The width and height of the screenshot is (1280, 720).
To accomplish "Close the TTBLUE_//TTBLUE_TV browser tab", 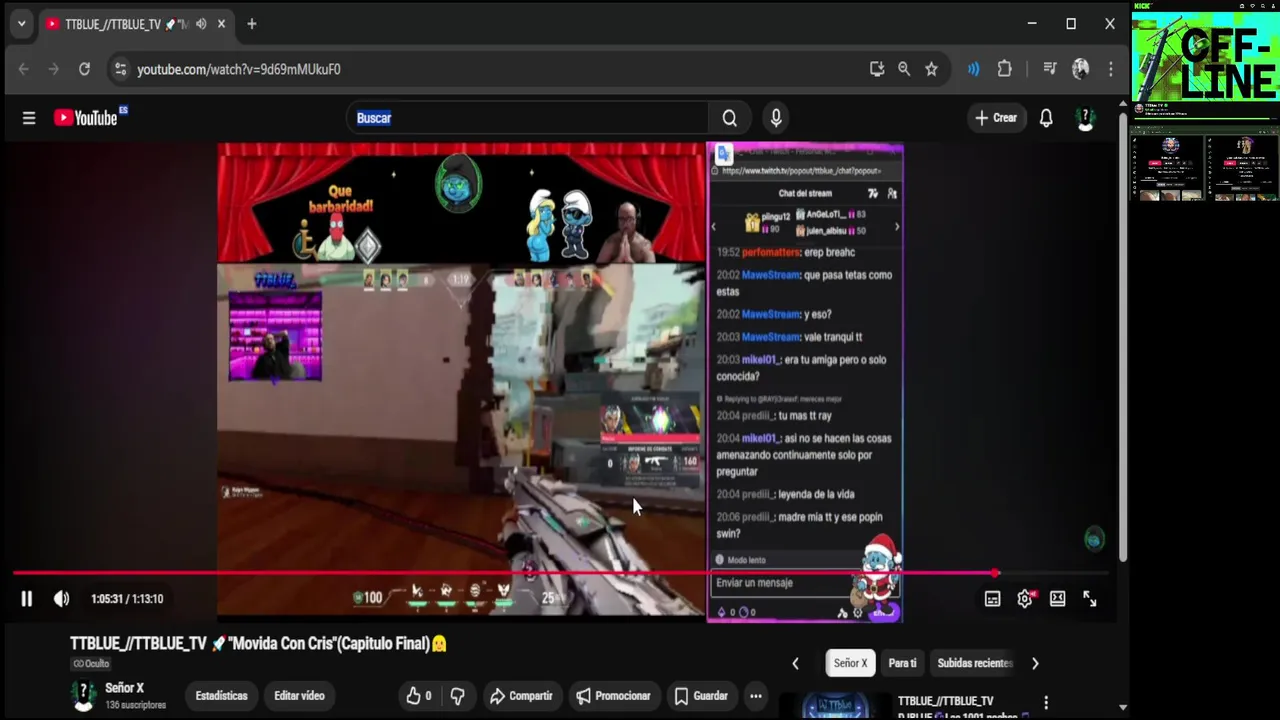I will pos(221,24).
